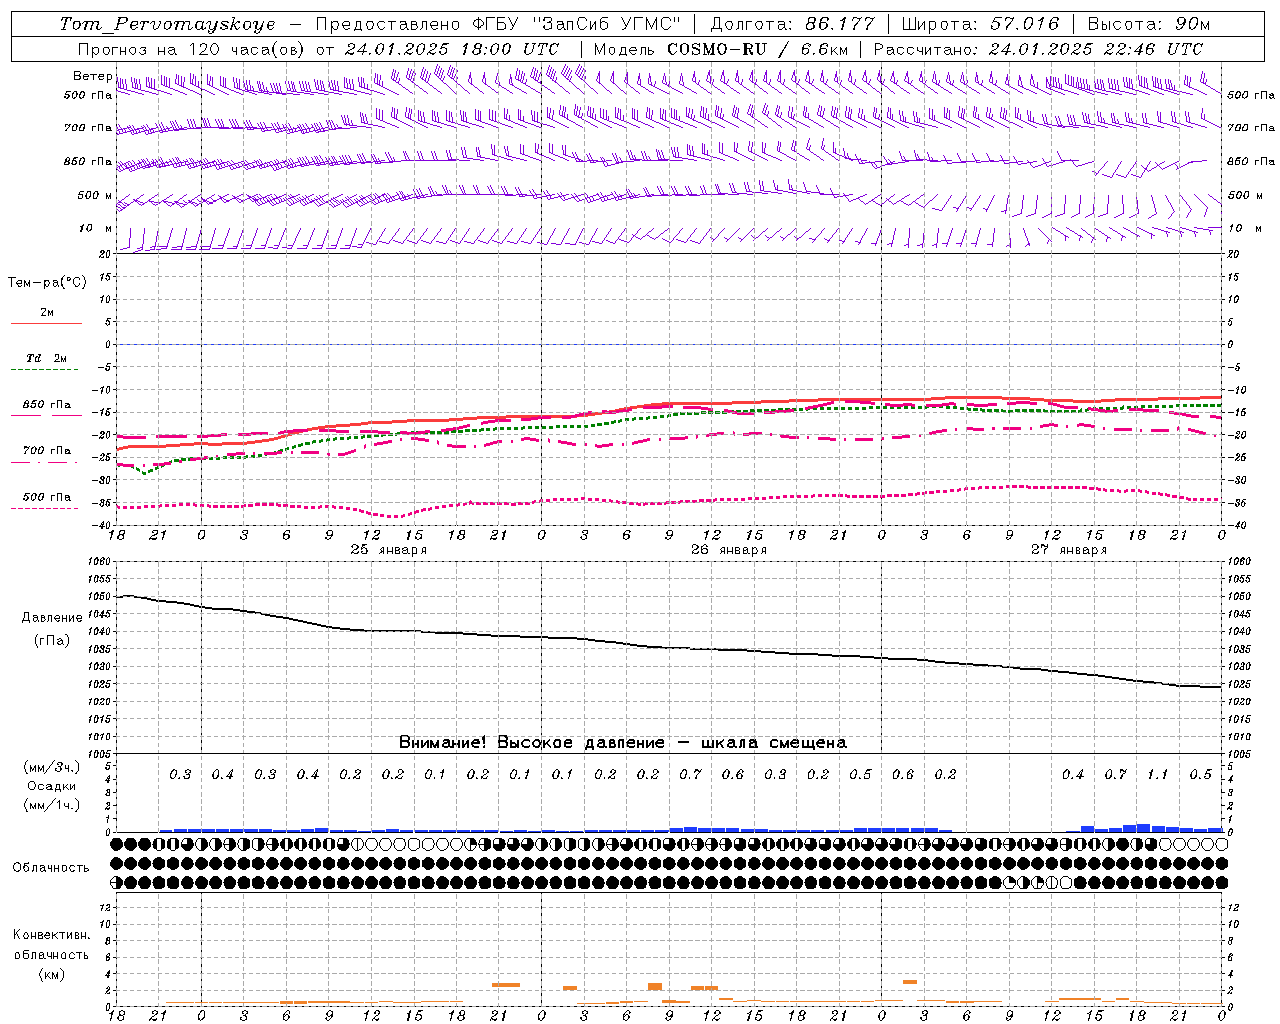Click the longitude value Долгота: 86.177
This screenshot has height=1024, width=1280.
[792, 24]
